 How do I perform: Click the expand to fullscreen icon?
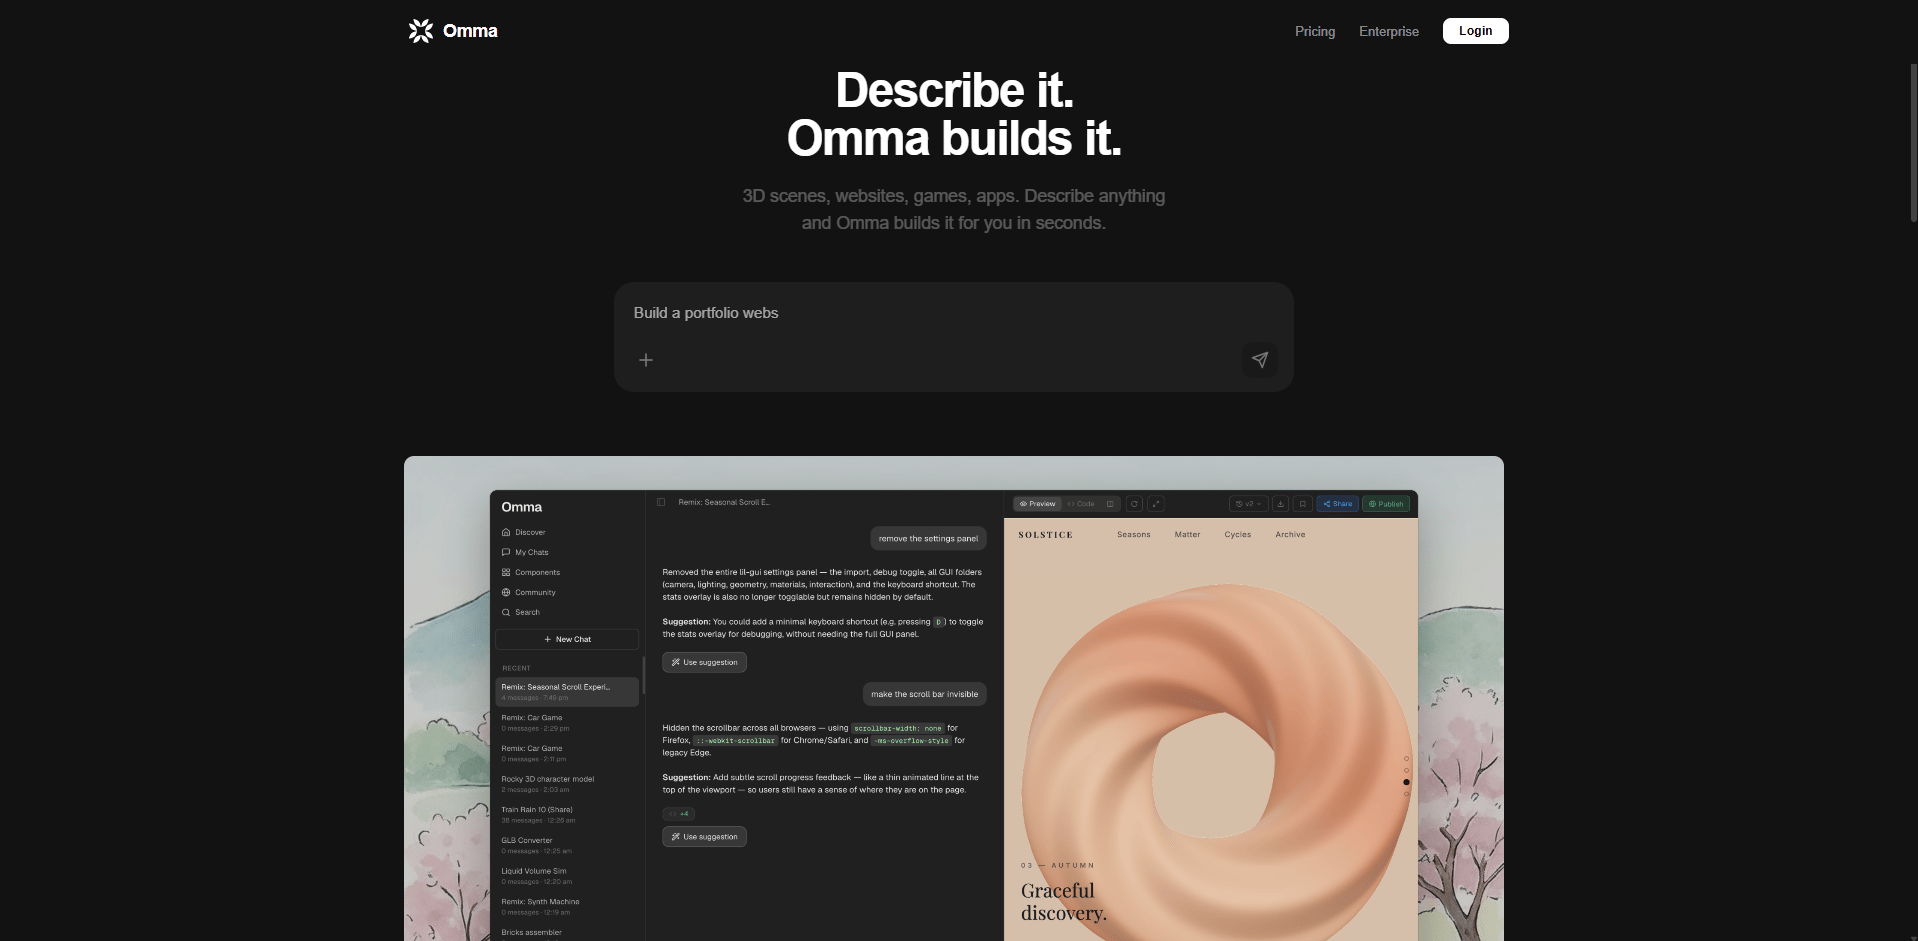pos(1156,504)
